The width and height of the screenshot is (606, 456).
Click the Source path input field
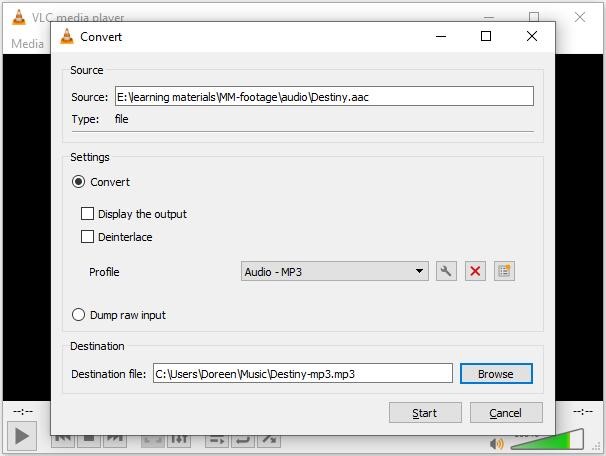(324, 96)
